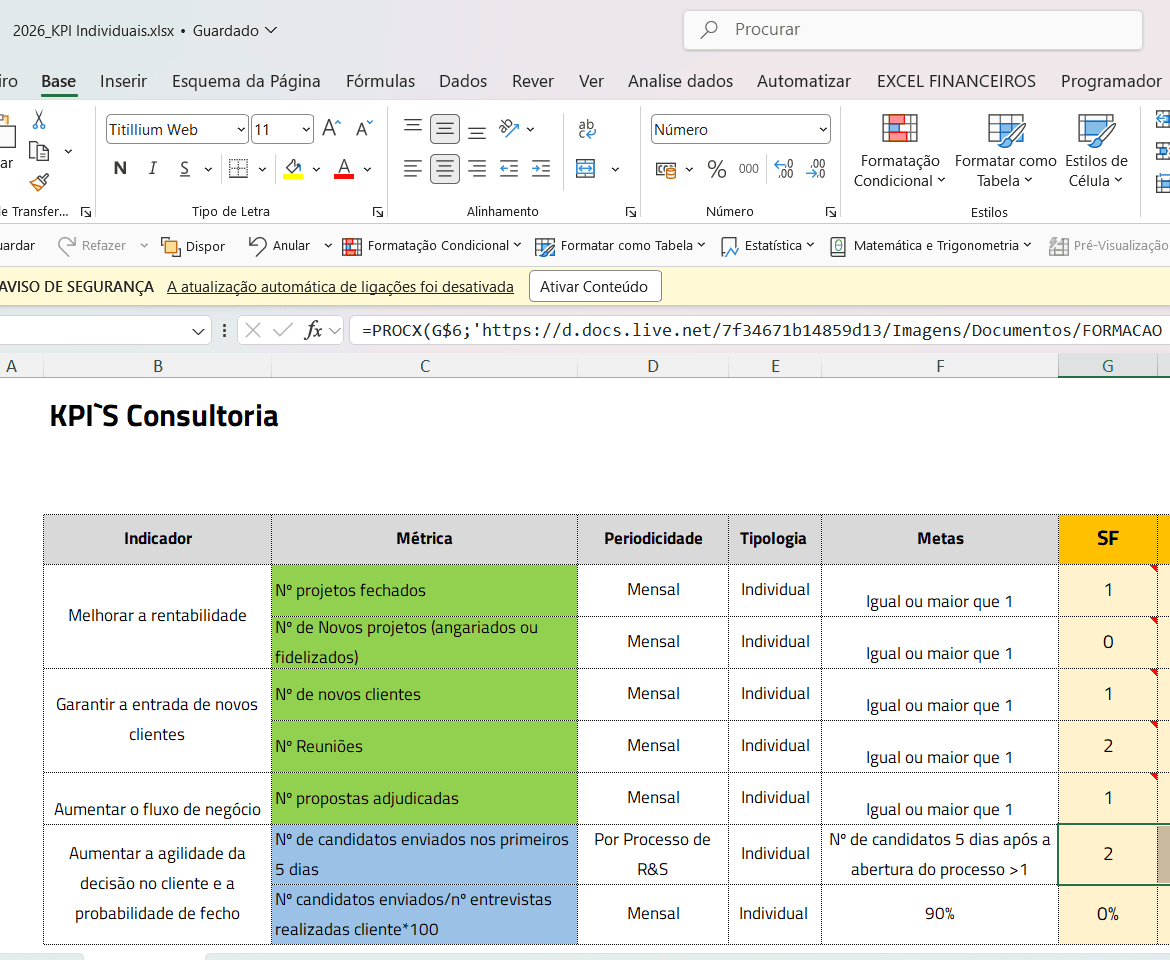Click decrease decimal places icon

pos(816,169)
